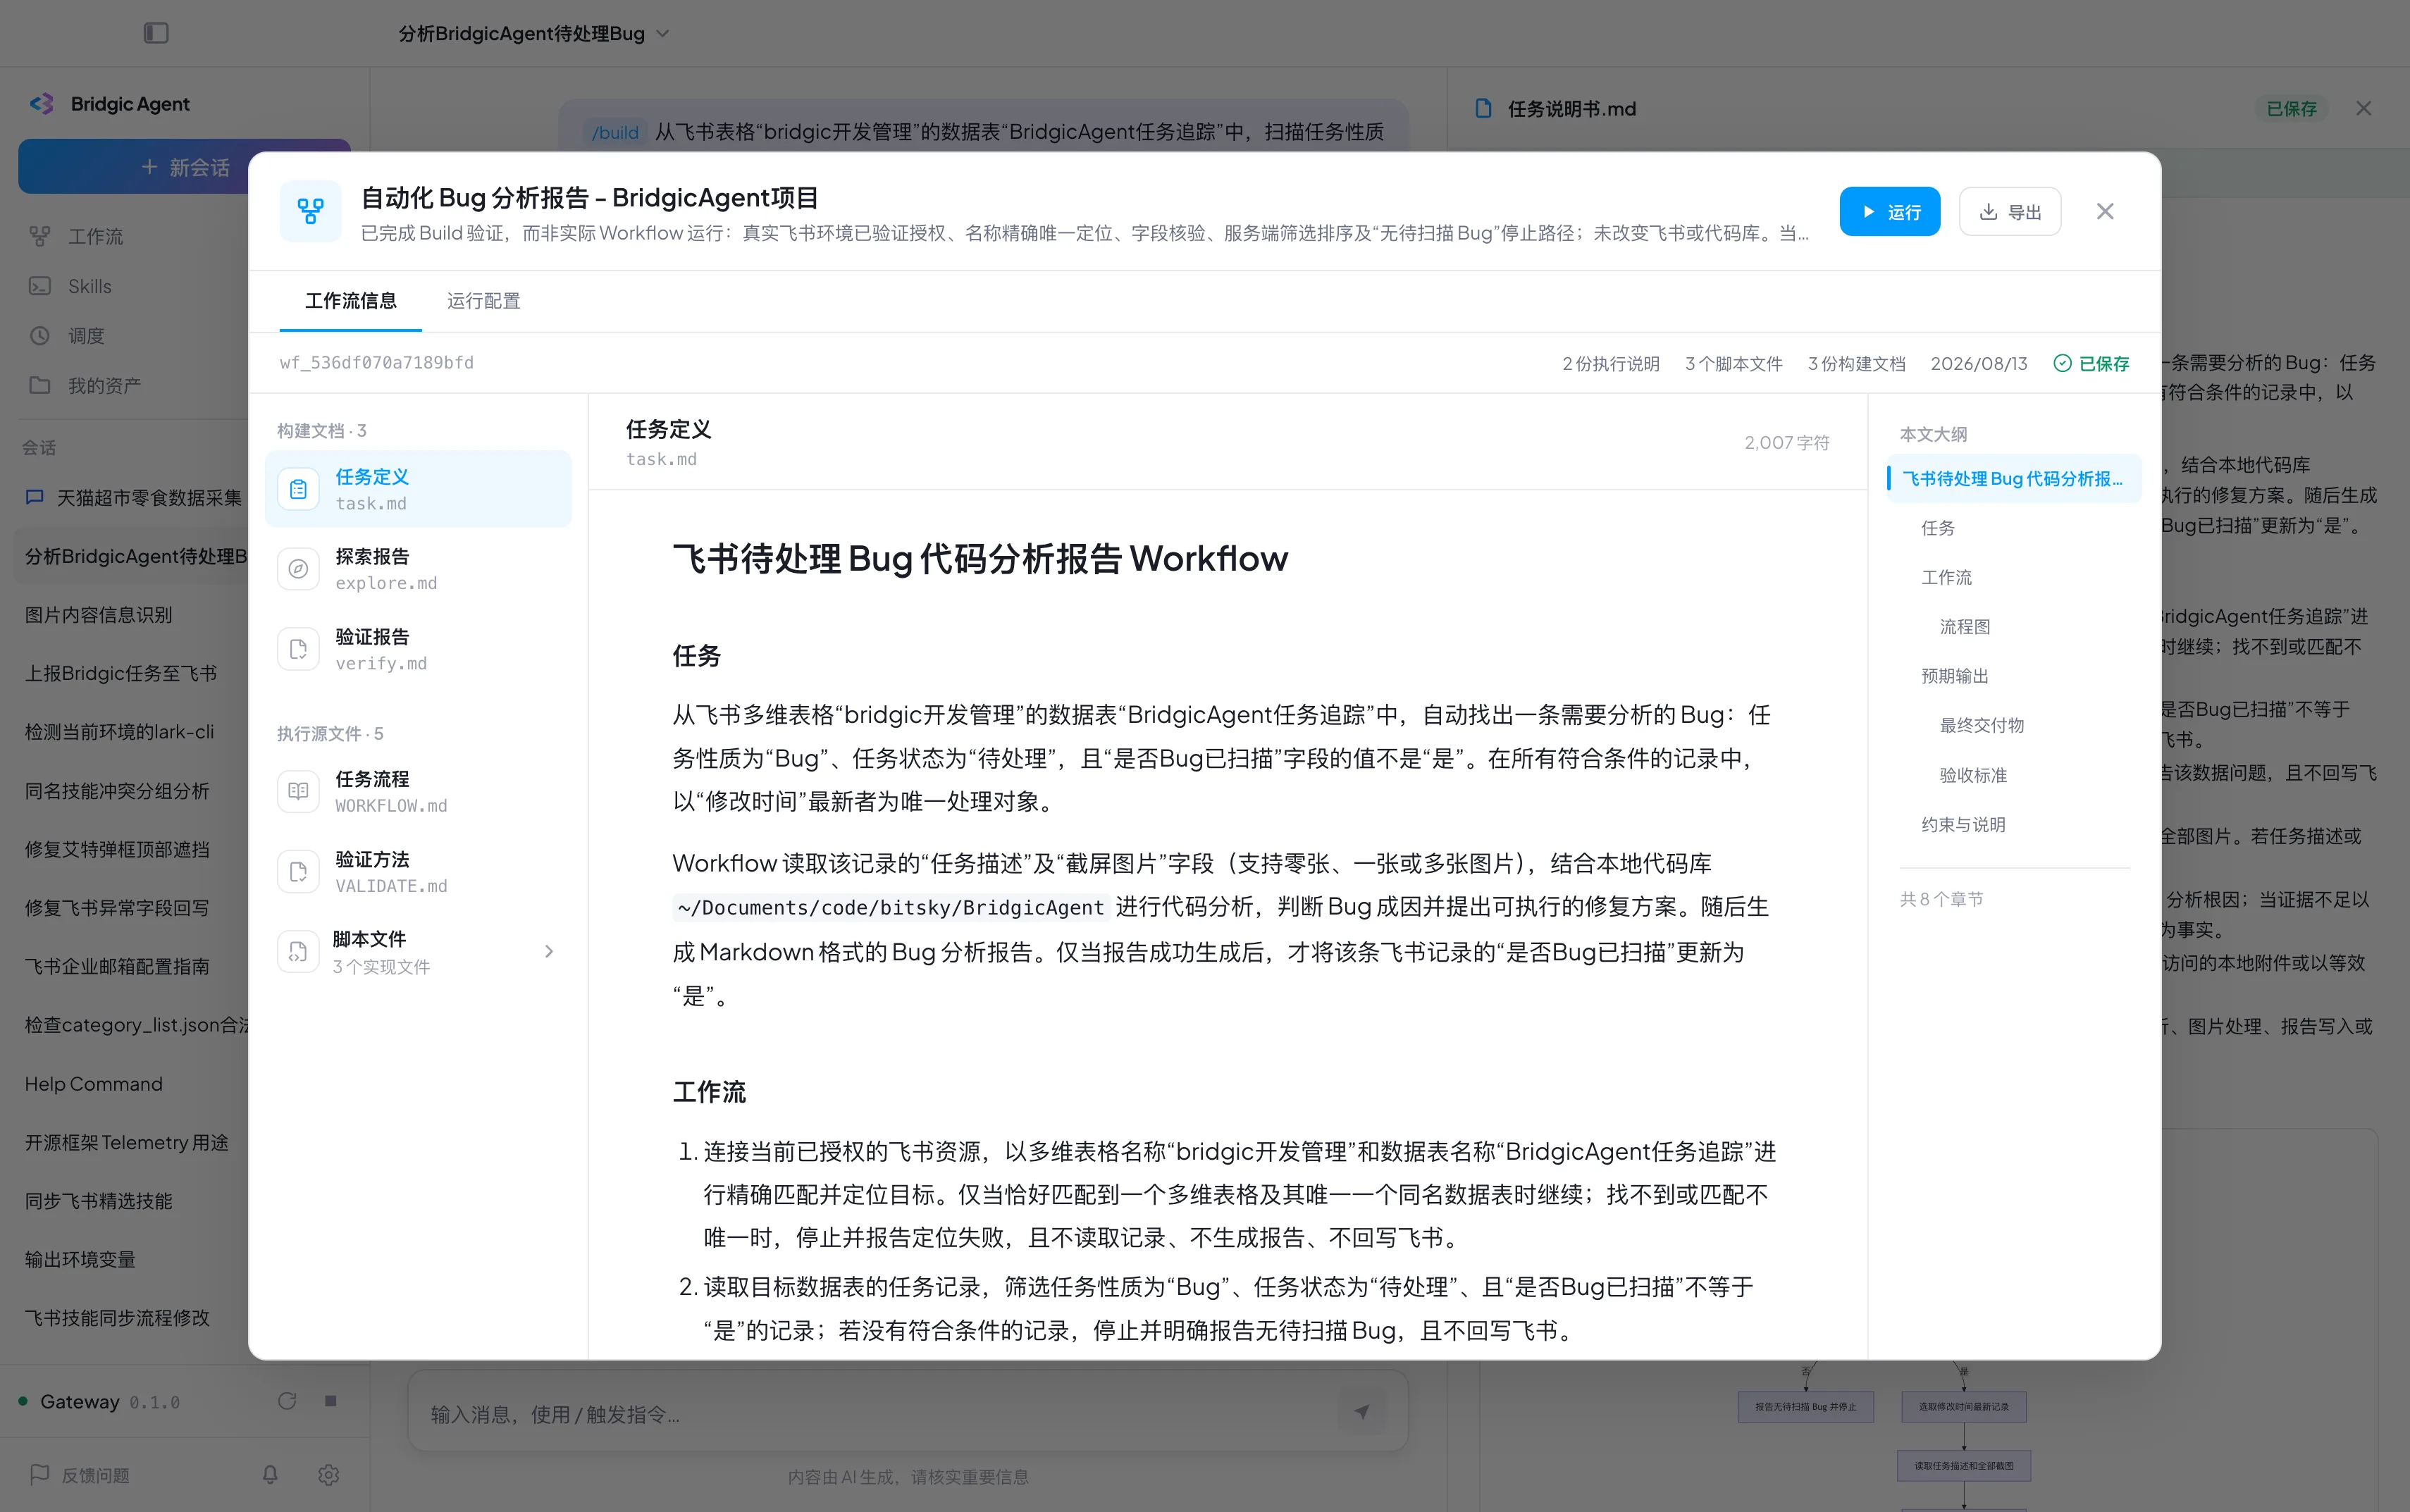Click the 任务流程 book icon
Viewport: 2410px width, 1512px height.
(x=298, y=791)
